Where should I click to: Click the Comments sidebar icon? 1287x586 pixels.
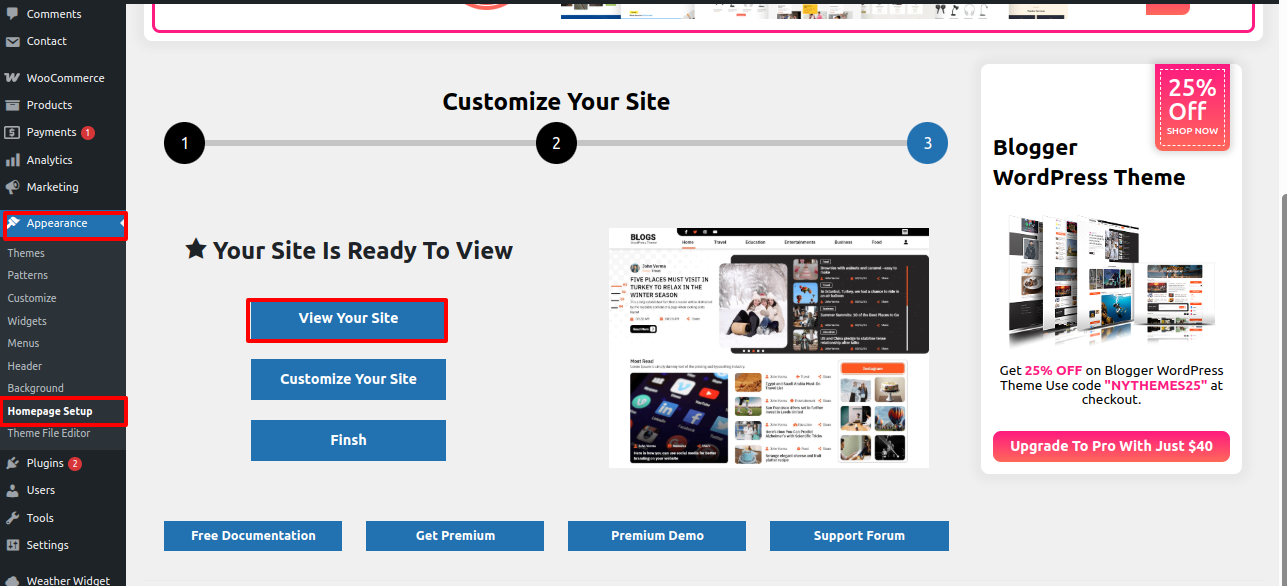[13, 14]
